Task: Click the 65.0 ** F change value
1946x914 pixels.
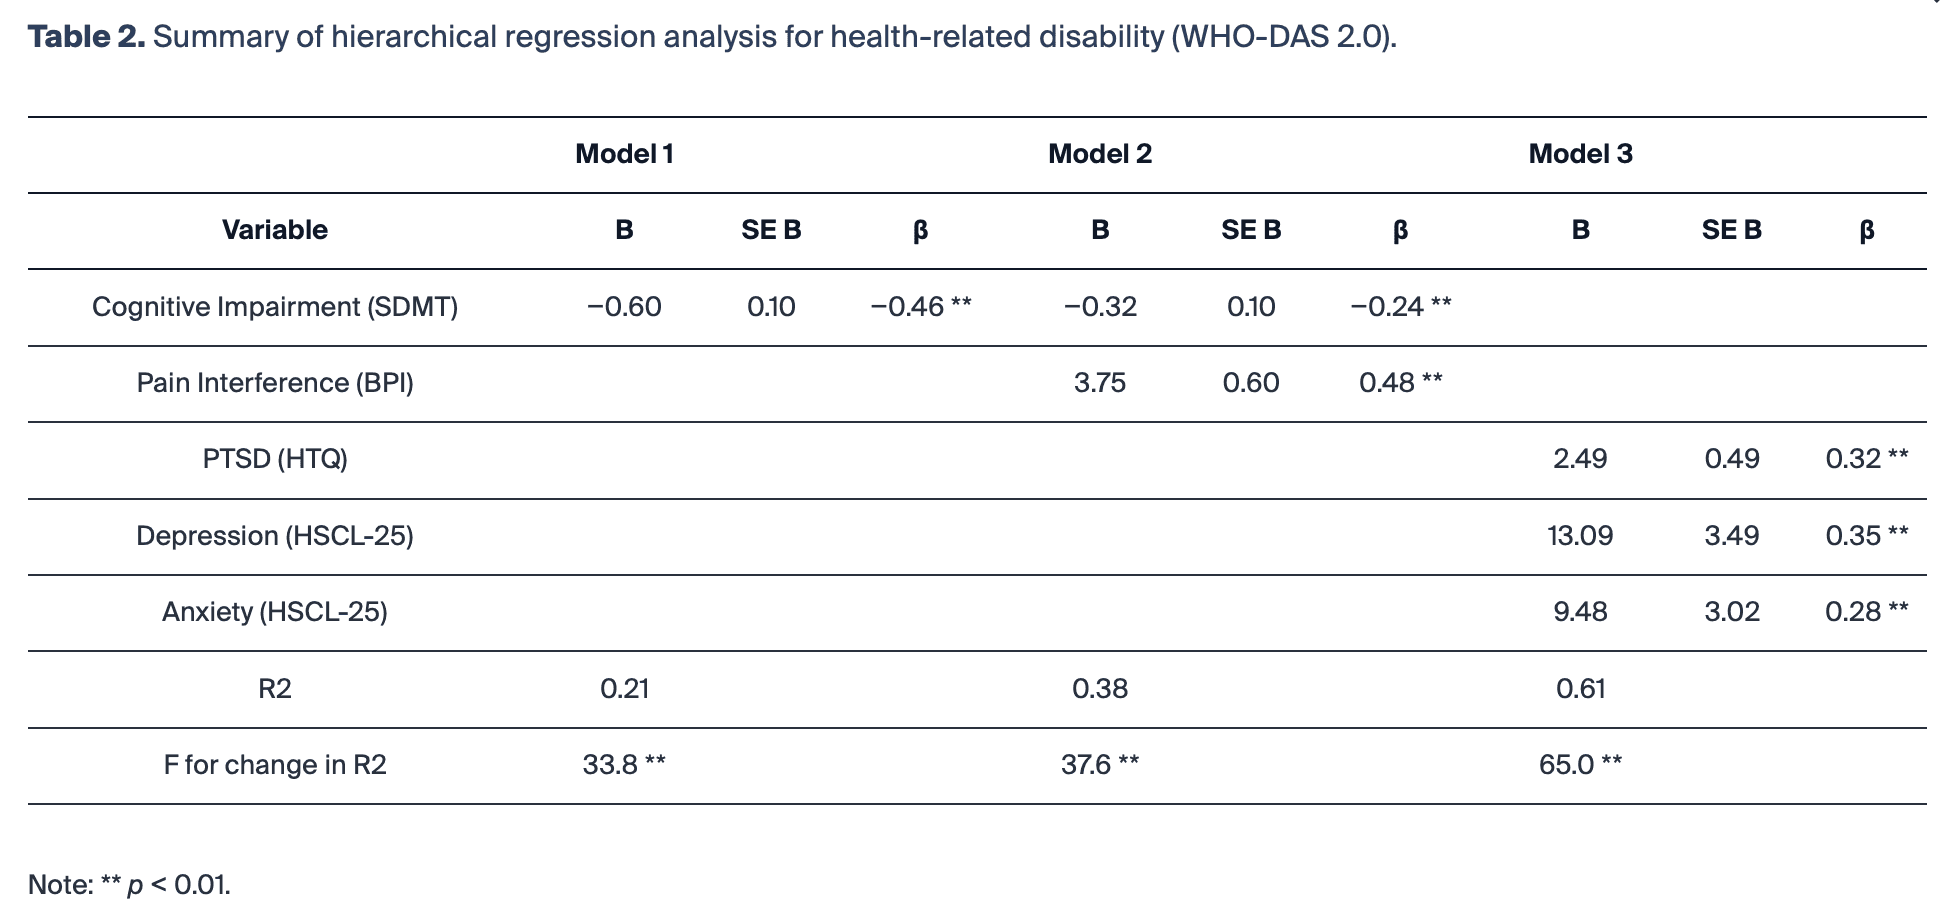Action: [1580, 765]
